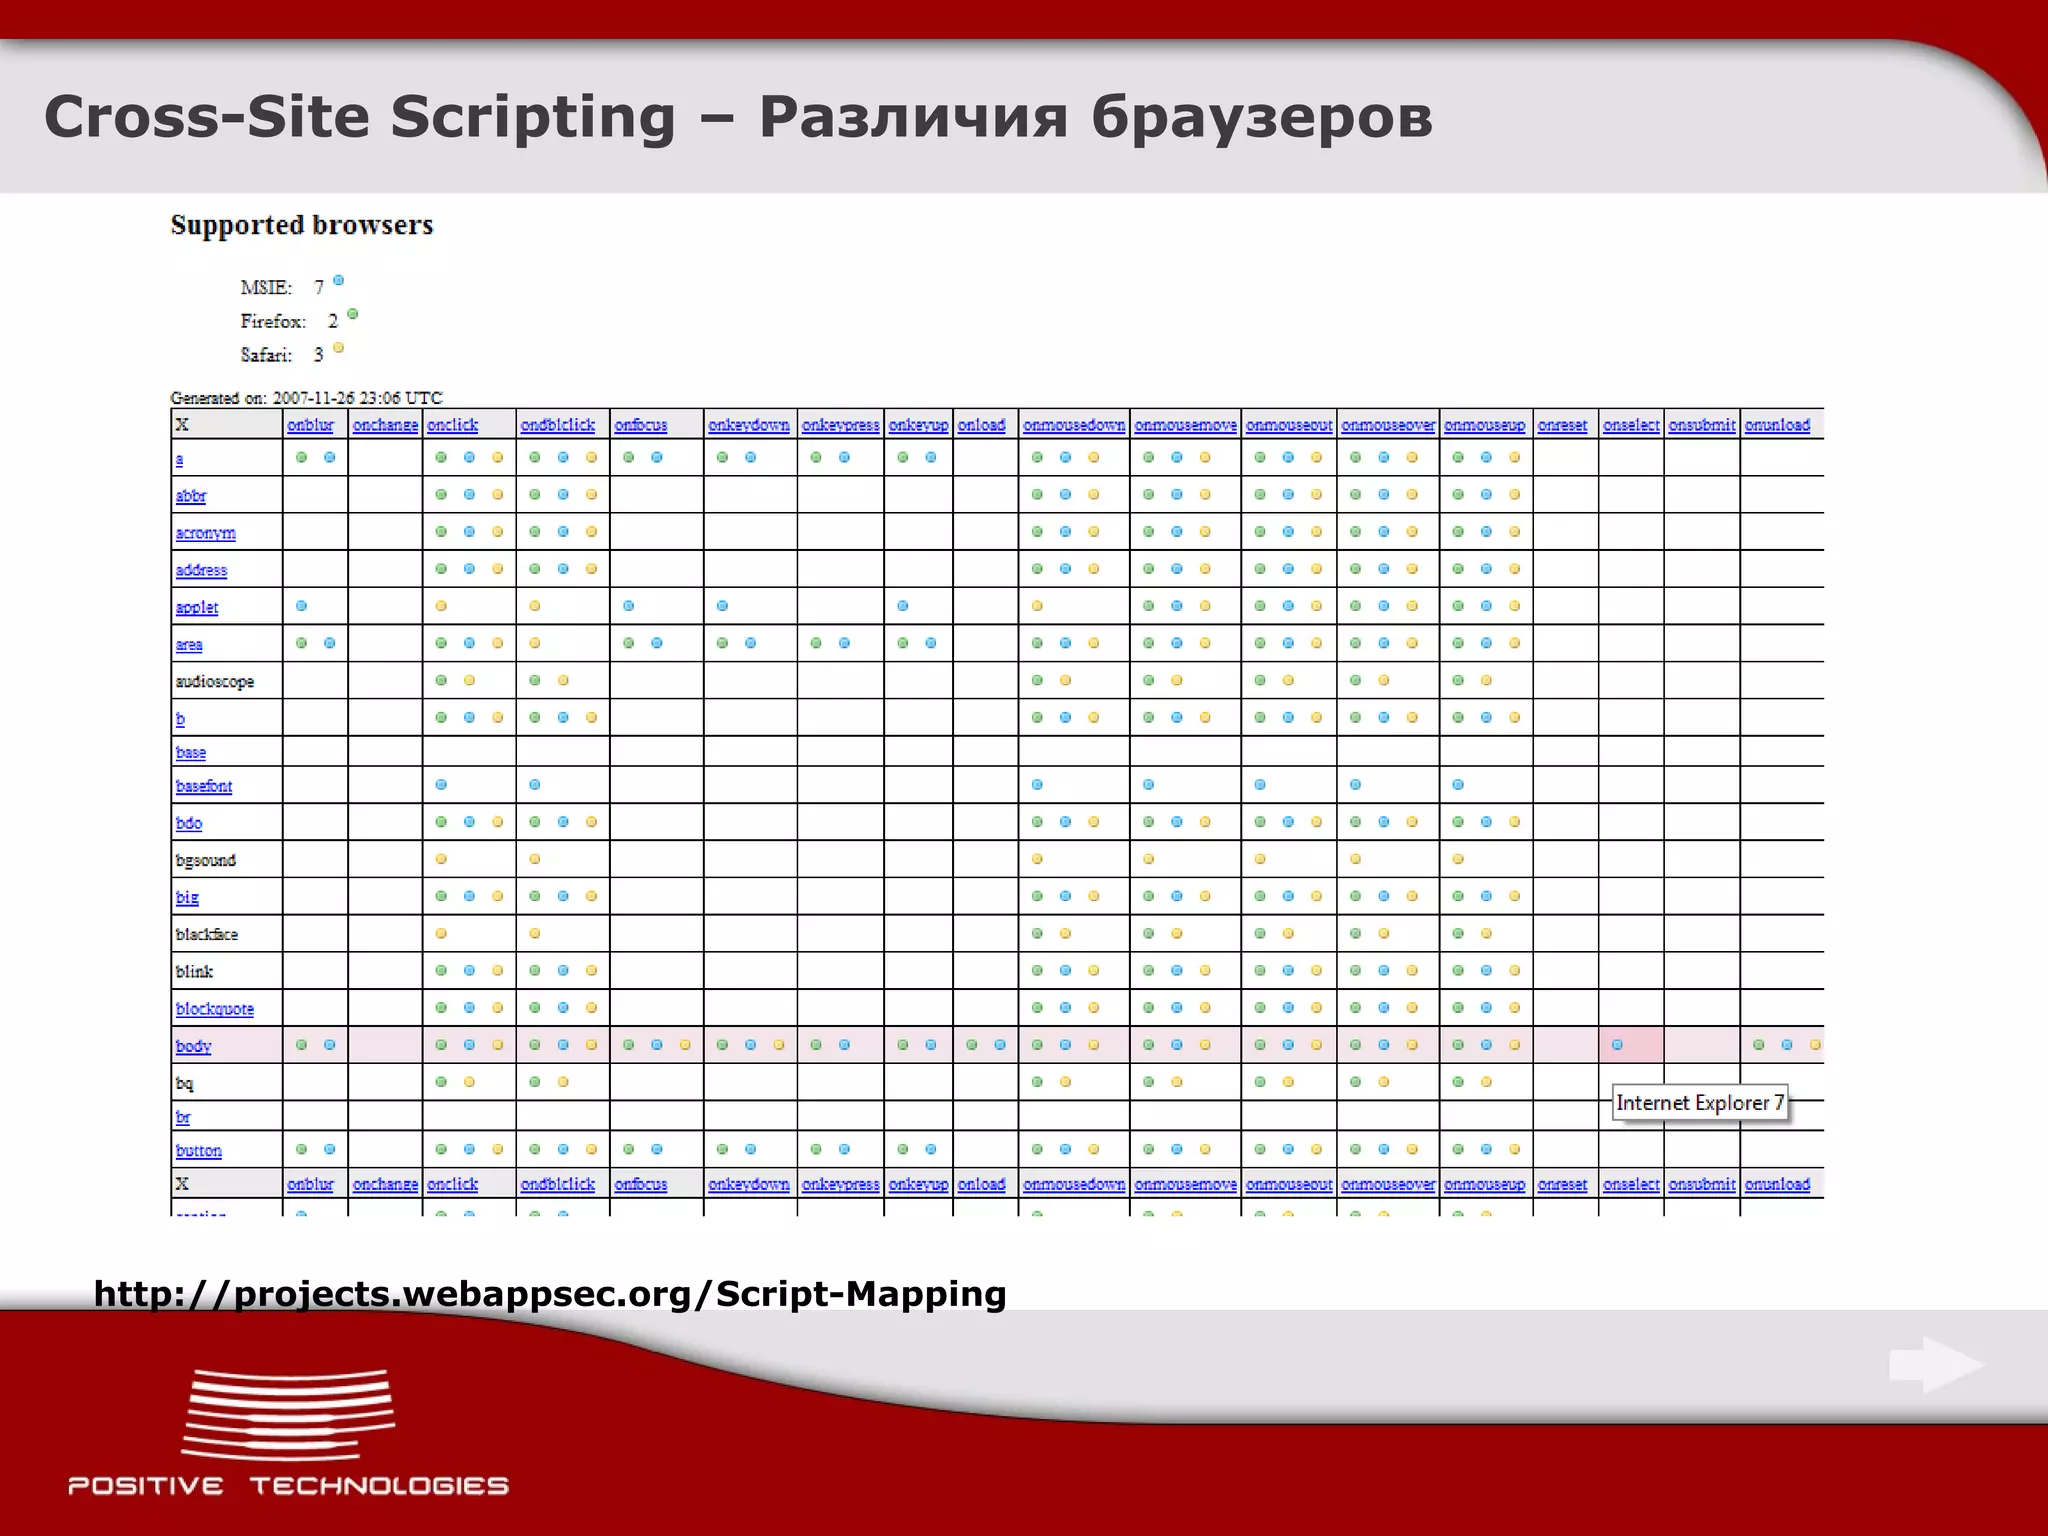Click yellow dot in applet onmousedown cell

[1037, 606]
